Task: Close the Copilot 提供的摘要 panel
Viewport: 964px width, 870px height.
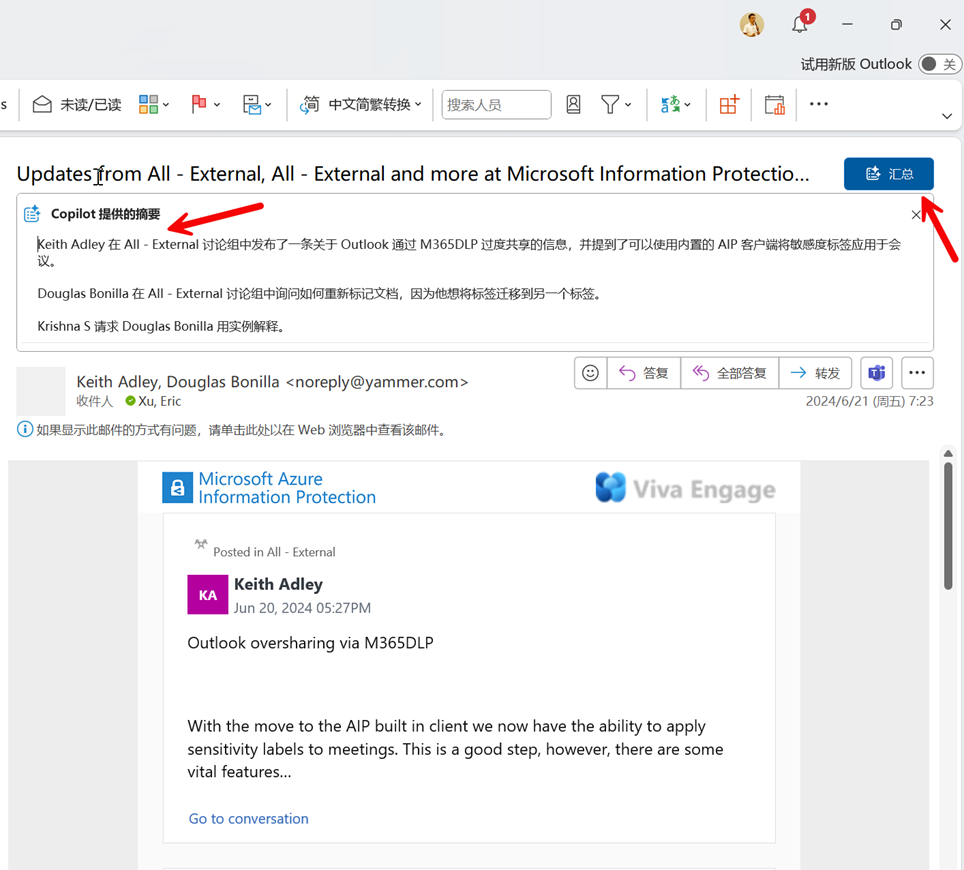Action: click(x=915, y=215)
